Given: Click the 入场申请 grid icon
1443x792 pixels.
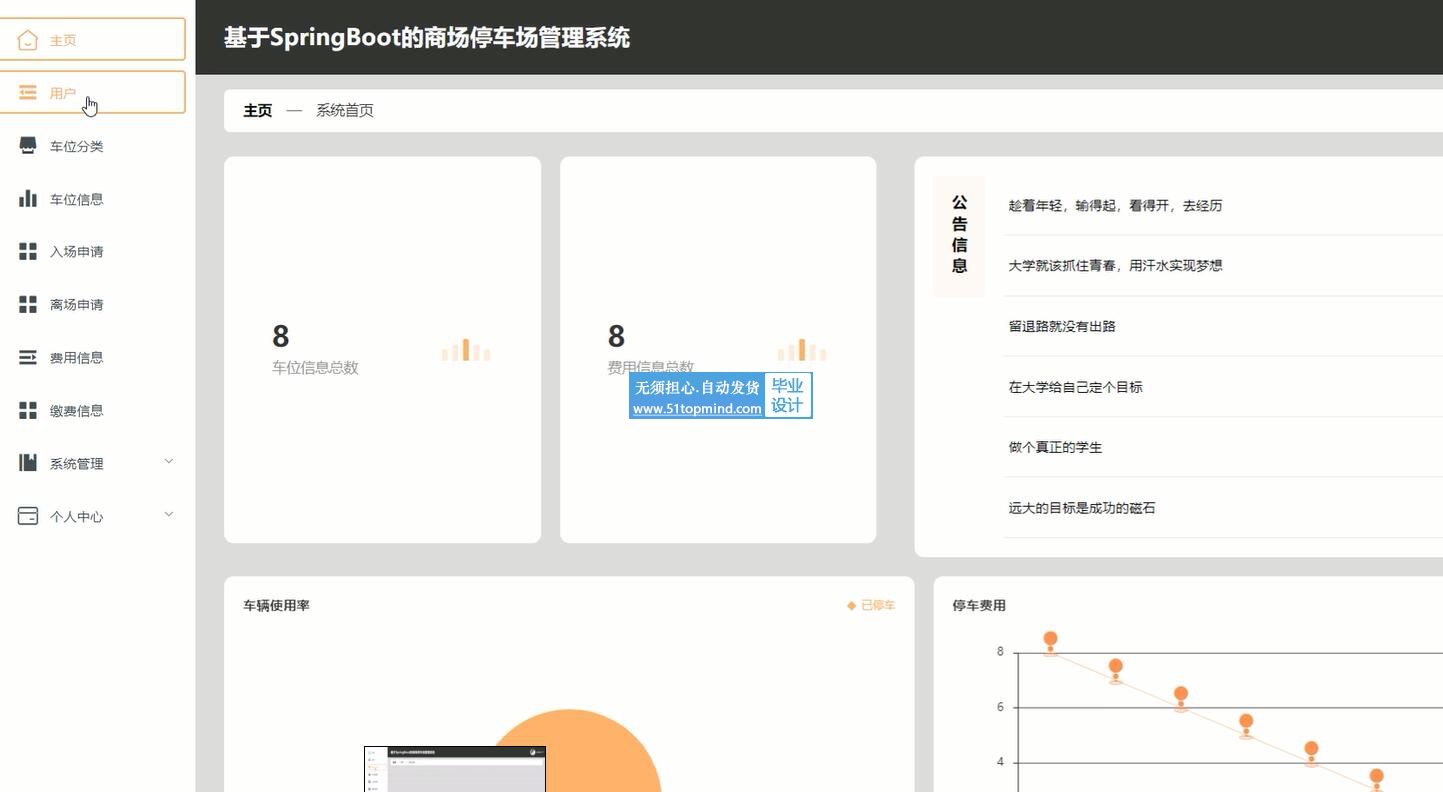Looking at the screenshot, I should tap(28, 252).
